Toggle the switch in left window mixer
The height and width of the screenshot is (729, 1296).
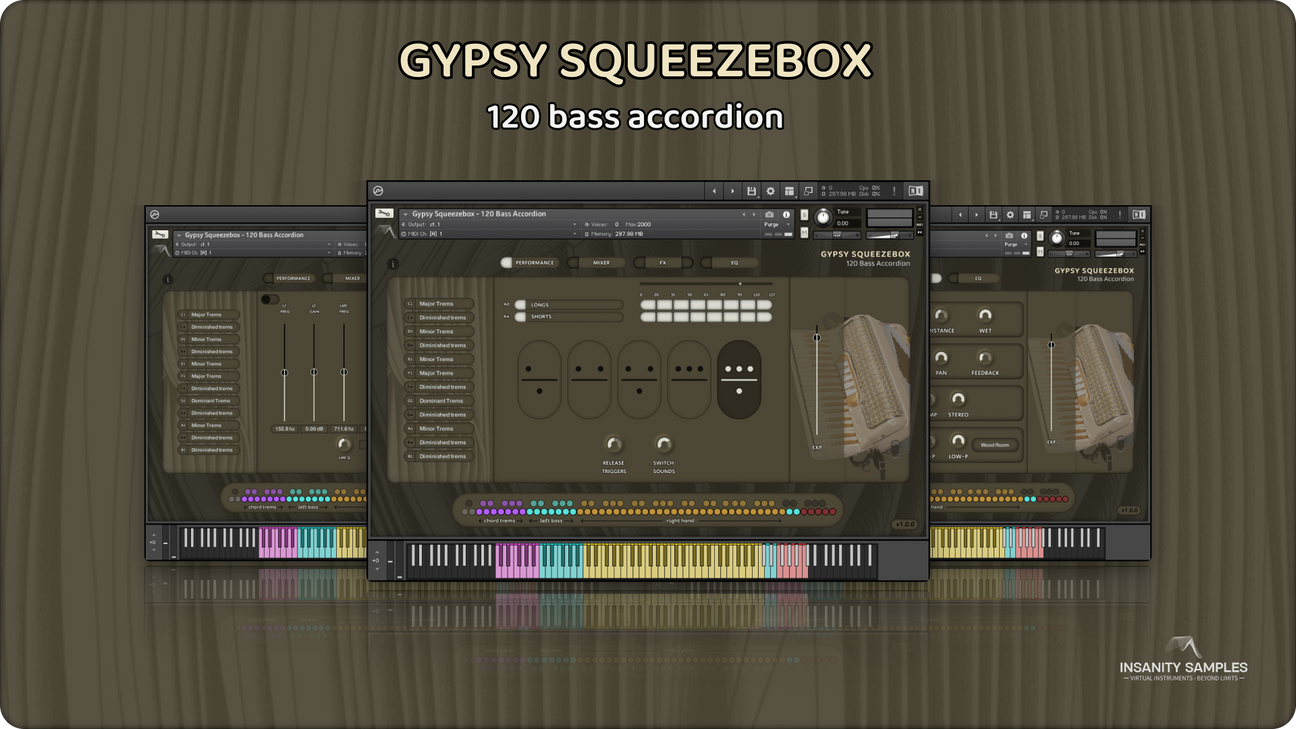coord(270,299)
